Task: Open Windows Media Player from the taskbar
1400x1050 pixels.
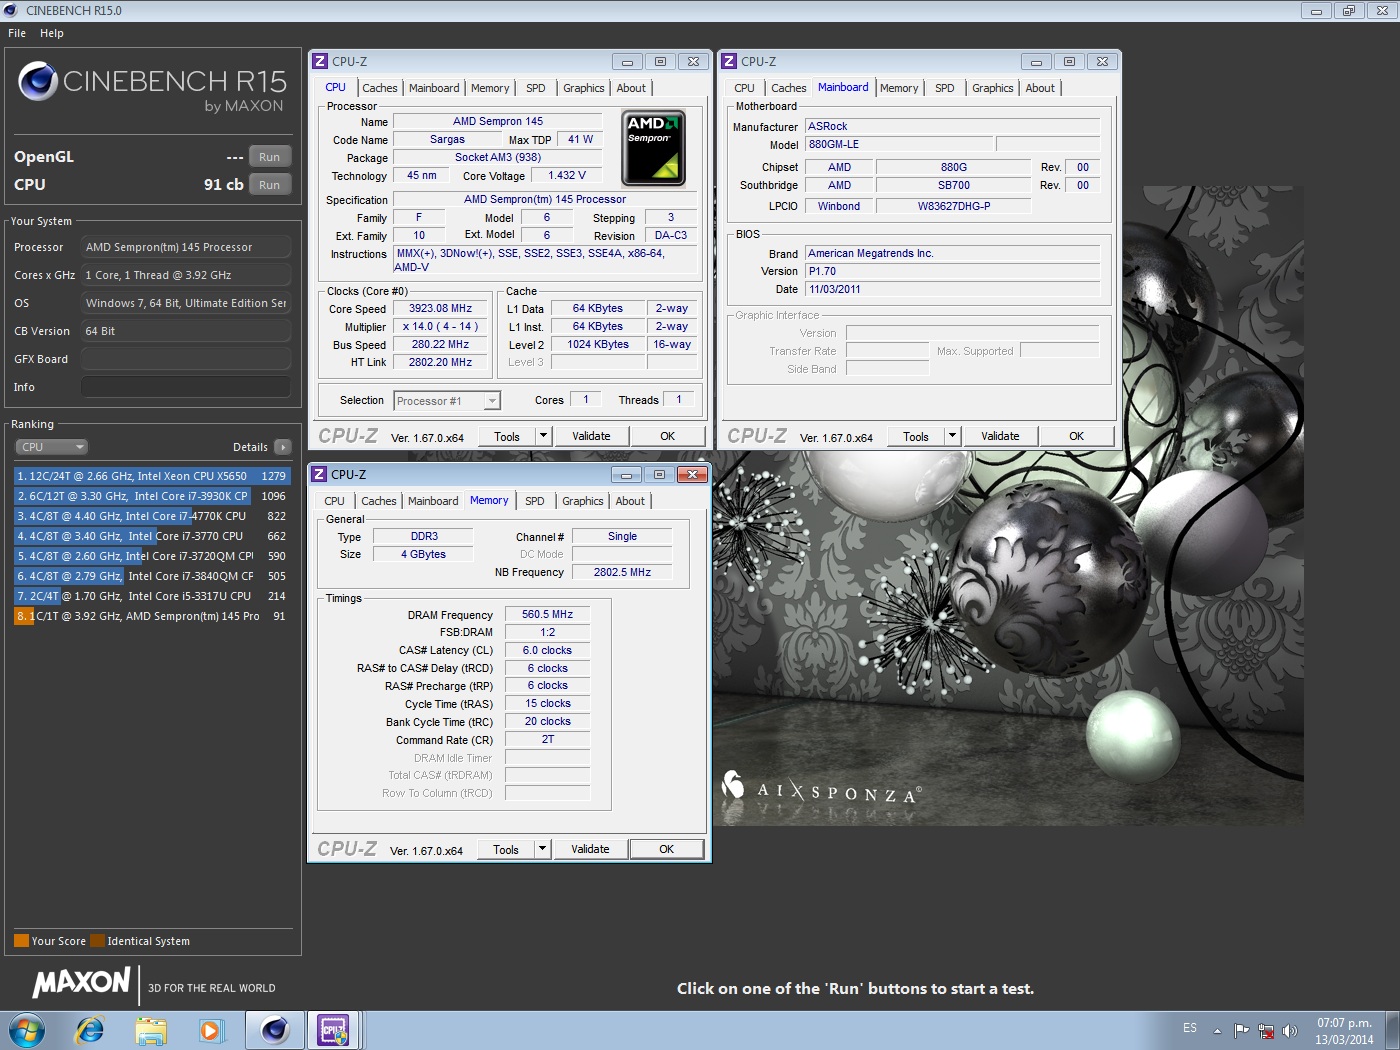Action: point(211,1030)
